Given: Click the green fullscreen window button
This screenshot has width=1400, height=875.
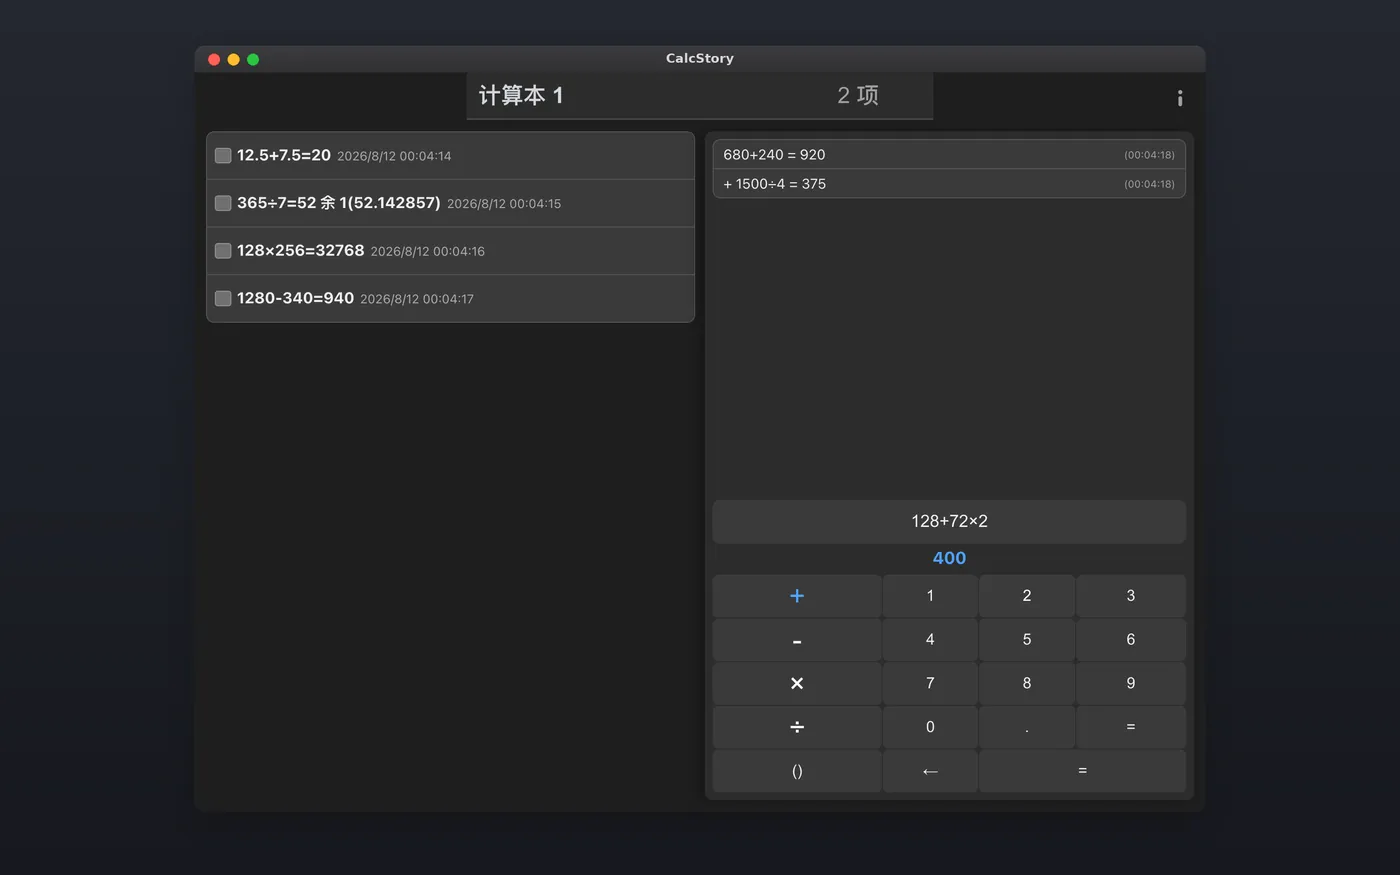Looking at the screenshot, I should tap(253, 59).
